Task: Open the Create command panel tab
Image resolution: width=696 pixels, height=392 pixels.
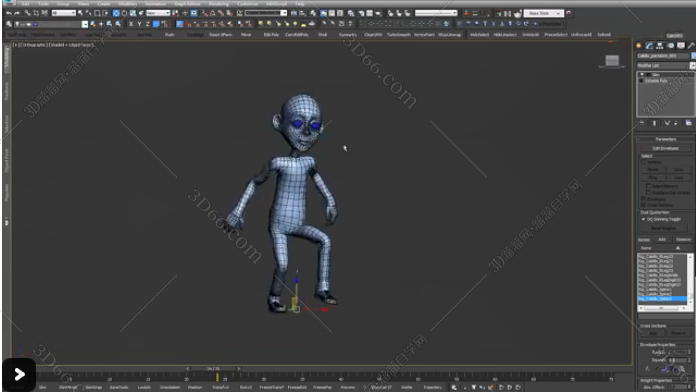Action: [x=639, y=46]
